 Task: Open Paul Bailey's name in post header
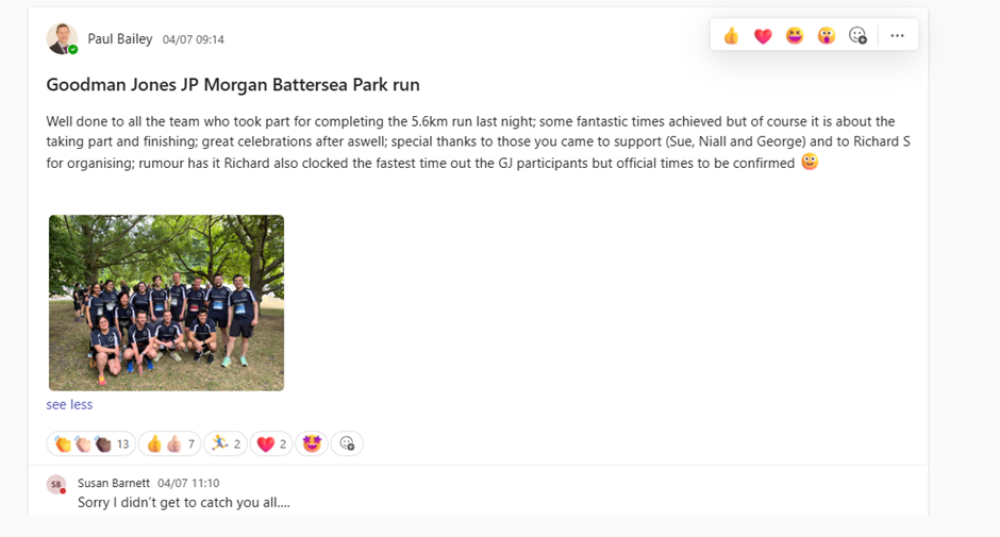[x=120, y=39]
